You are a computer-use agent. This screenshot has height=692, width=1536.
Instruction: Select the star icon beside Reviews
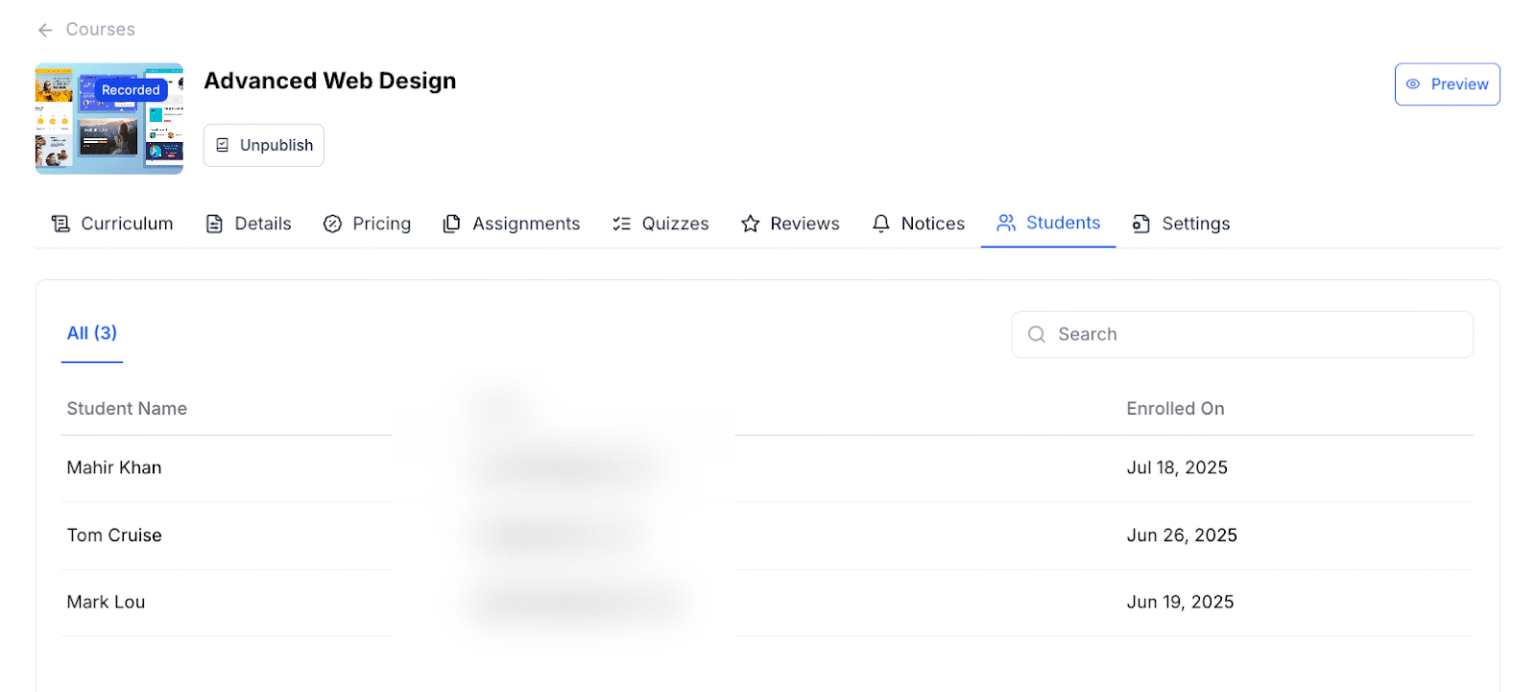751,223
